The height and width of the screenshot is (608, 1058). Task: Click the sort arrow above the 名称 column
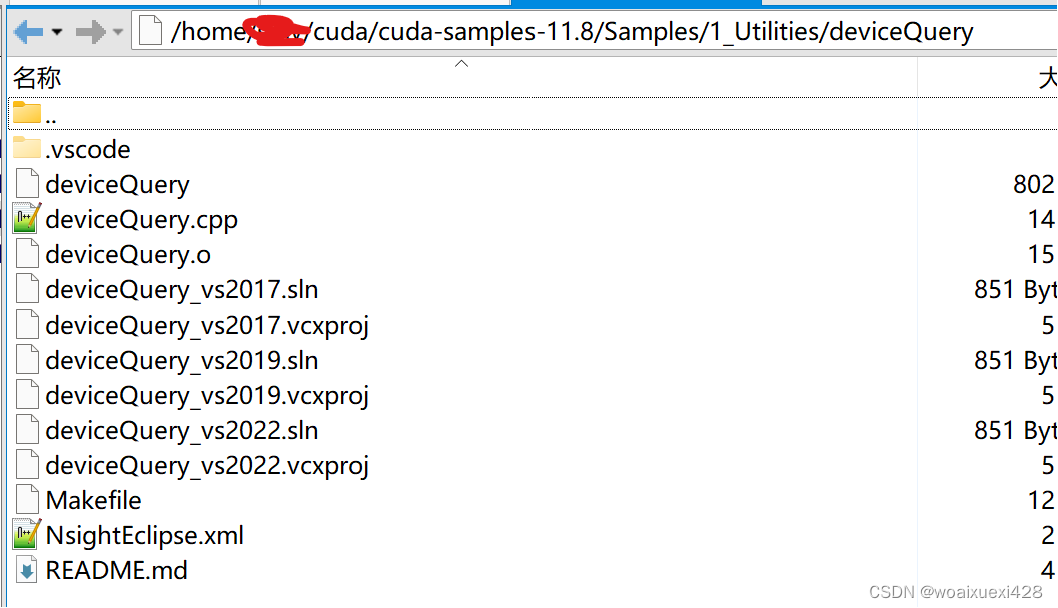click(461, 63)
